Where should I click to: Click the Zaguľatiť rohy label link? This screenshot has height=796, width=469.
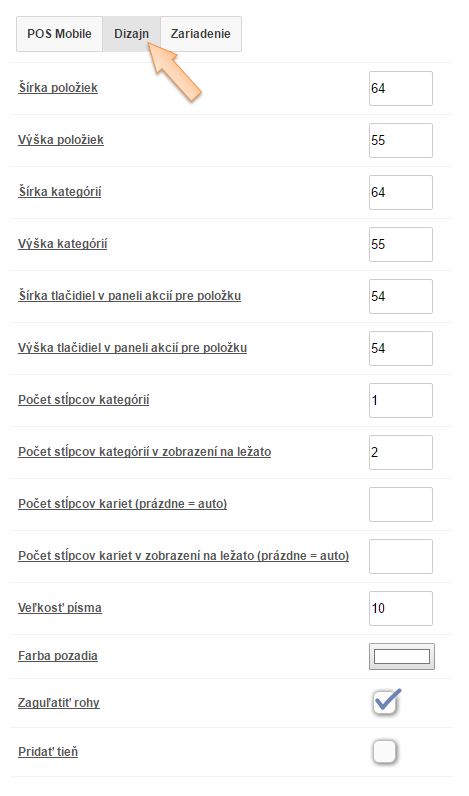(59, 703)
